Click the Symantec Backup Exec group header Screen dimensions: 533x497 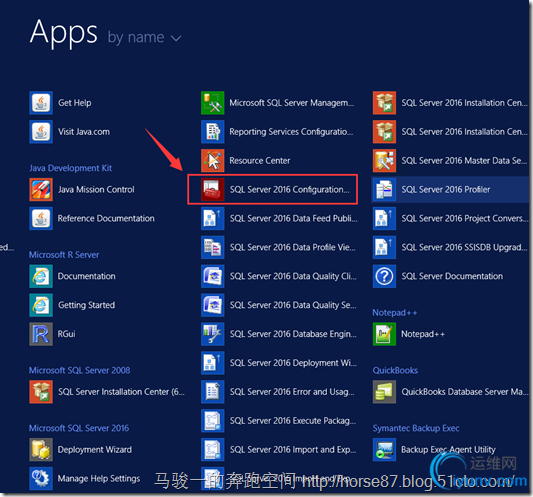point(416,428)
